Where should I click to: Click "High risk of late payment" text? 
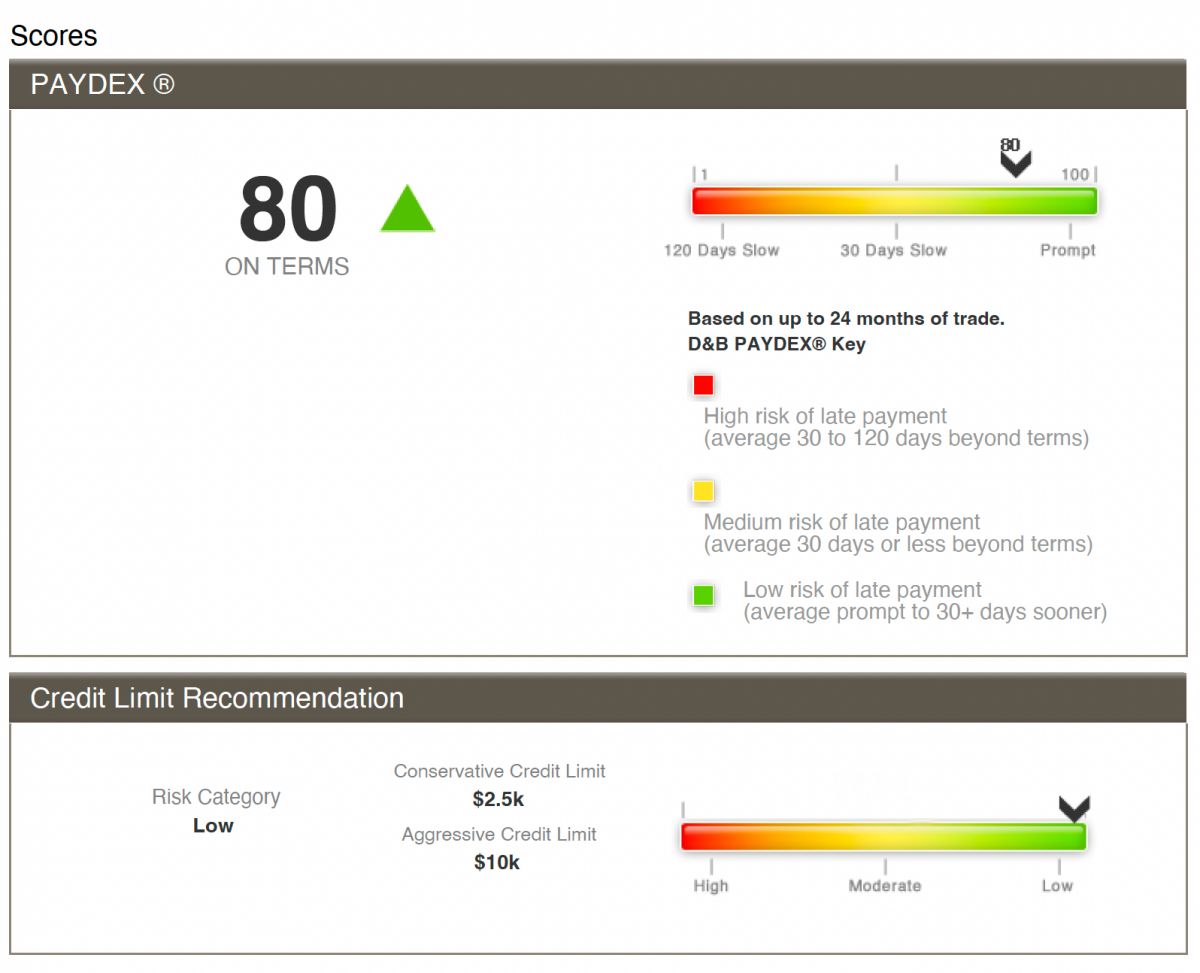click(x=825, y=416)
